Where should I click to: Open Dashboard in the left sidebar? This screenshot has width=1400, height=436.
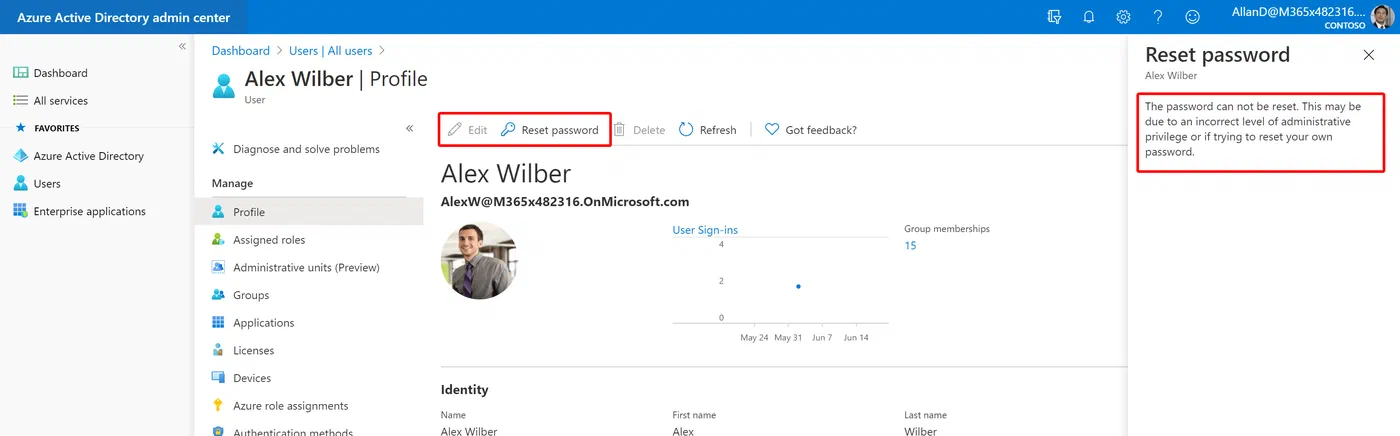[x=60, y=73]
